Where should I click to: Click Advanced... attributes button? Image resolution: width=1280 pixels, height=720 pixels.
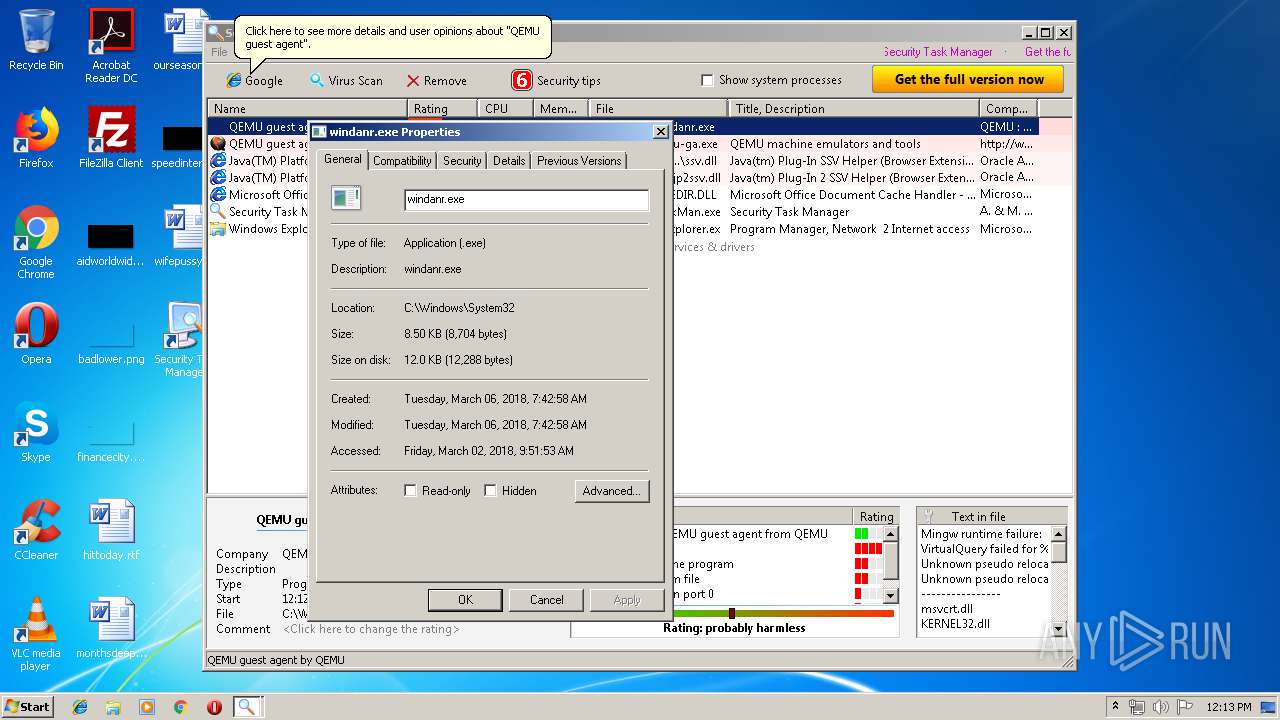pyautogui.click(x=612, y=491)
